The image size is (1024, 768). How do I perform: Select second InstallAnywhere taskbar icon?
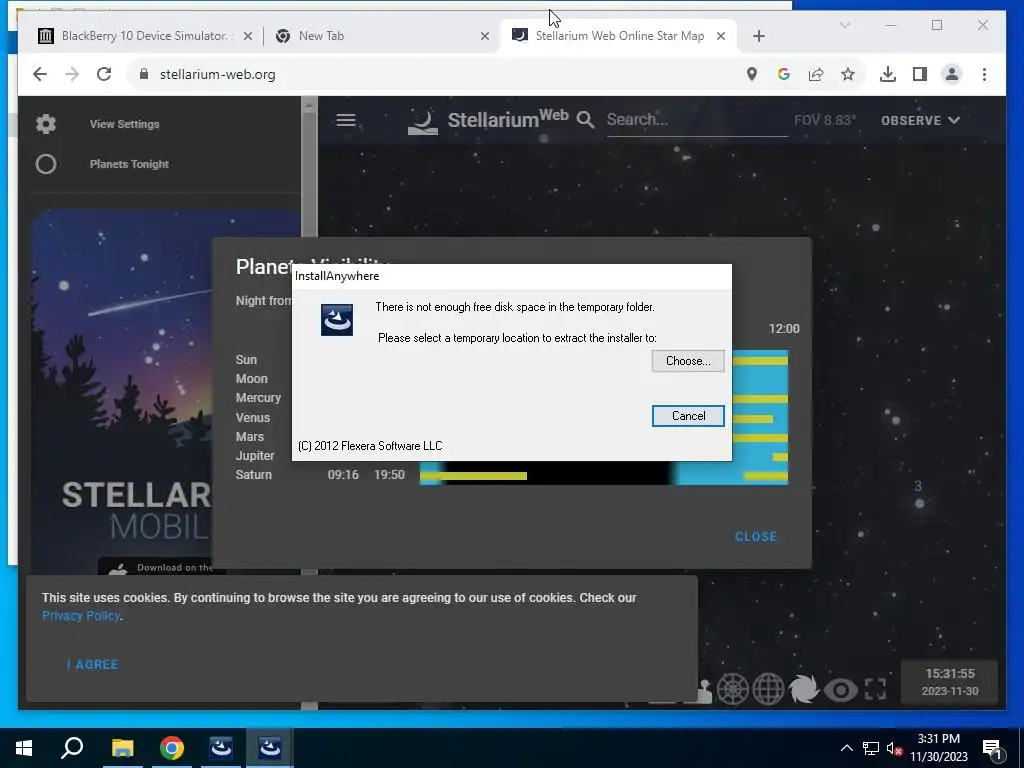[x=270, y=748]
